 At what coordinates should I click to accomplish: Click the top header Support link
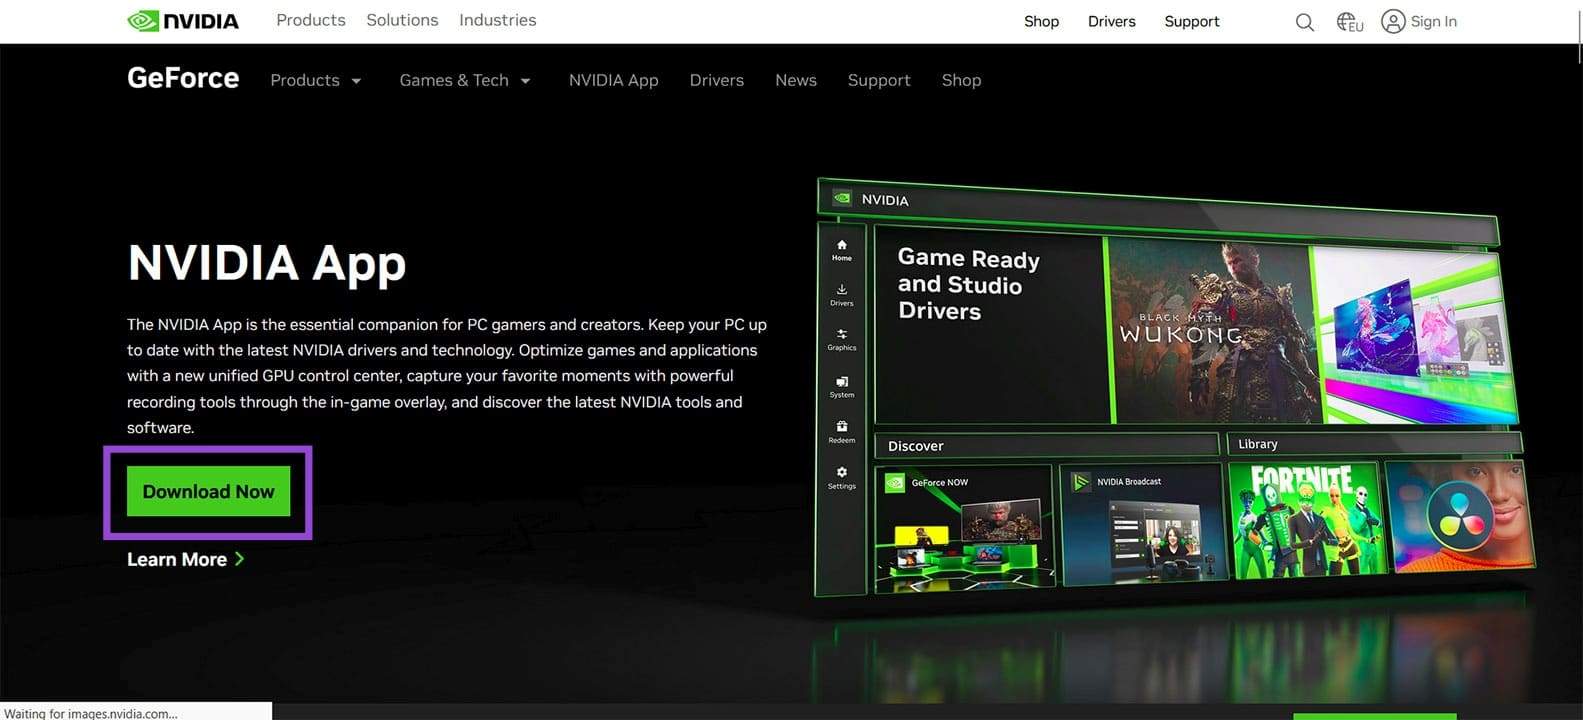[1191, 21]
